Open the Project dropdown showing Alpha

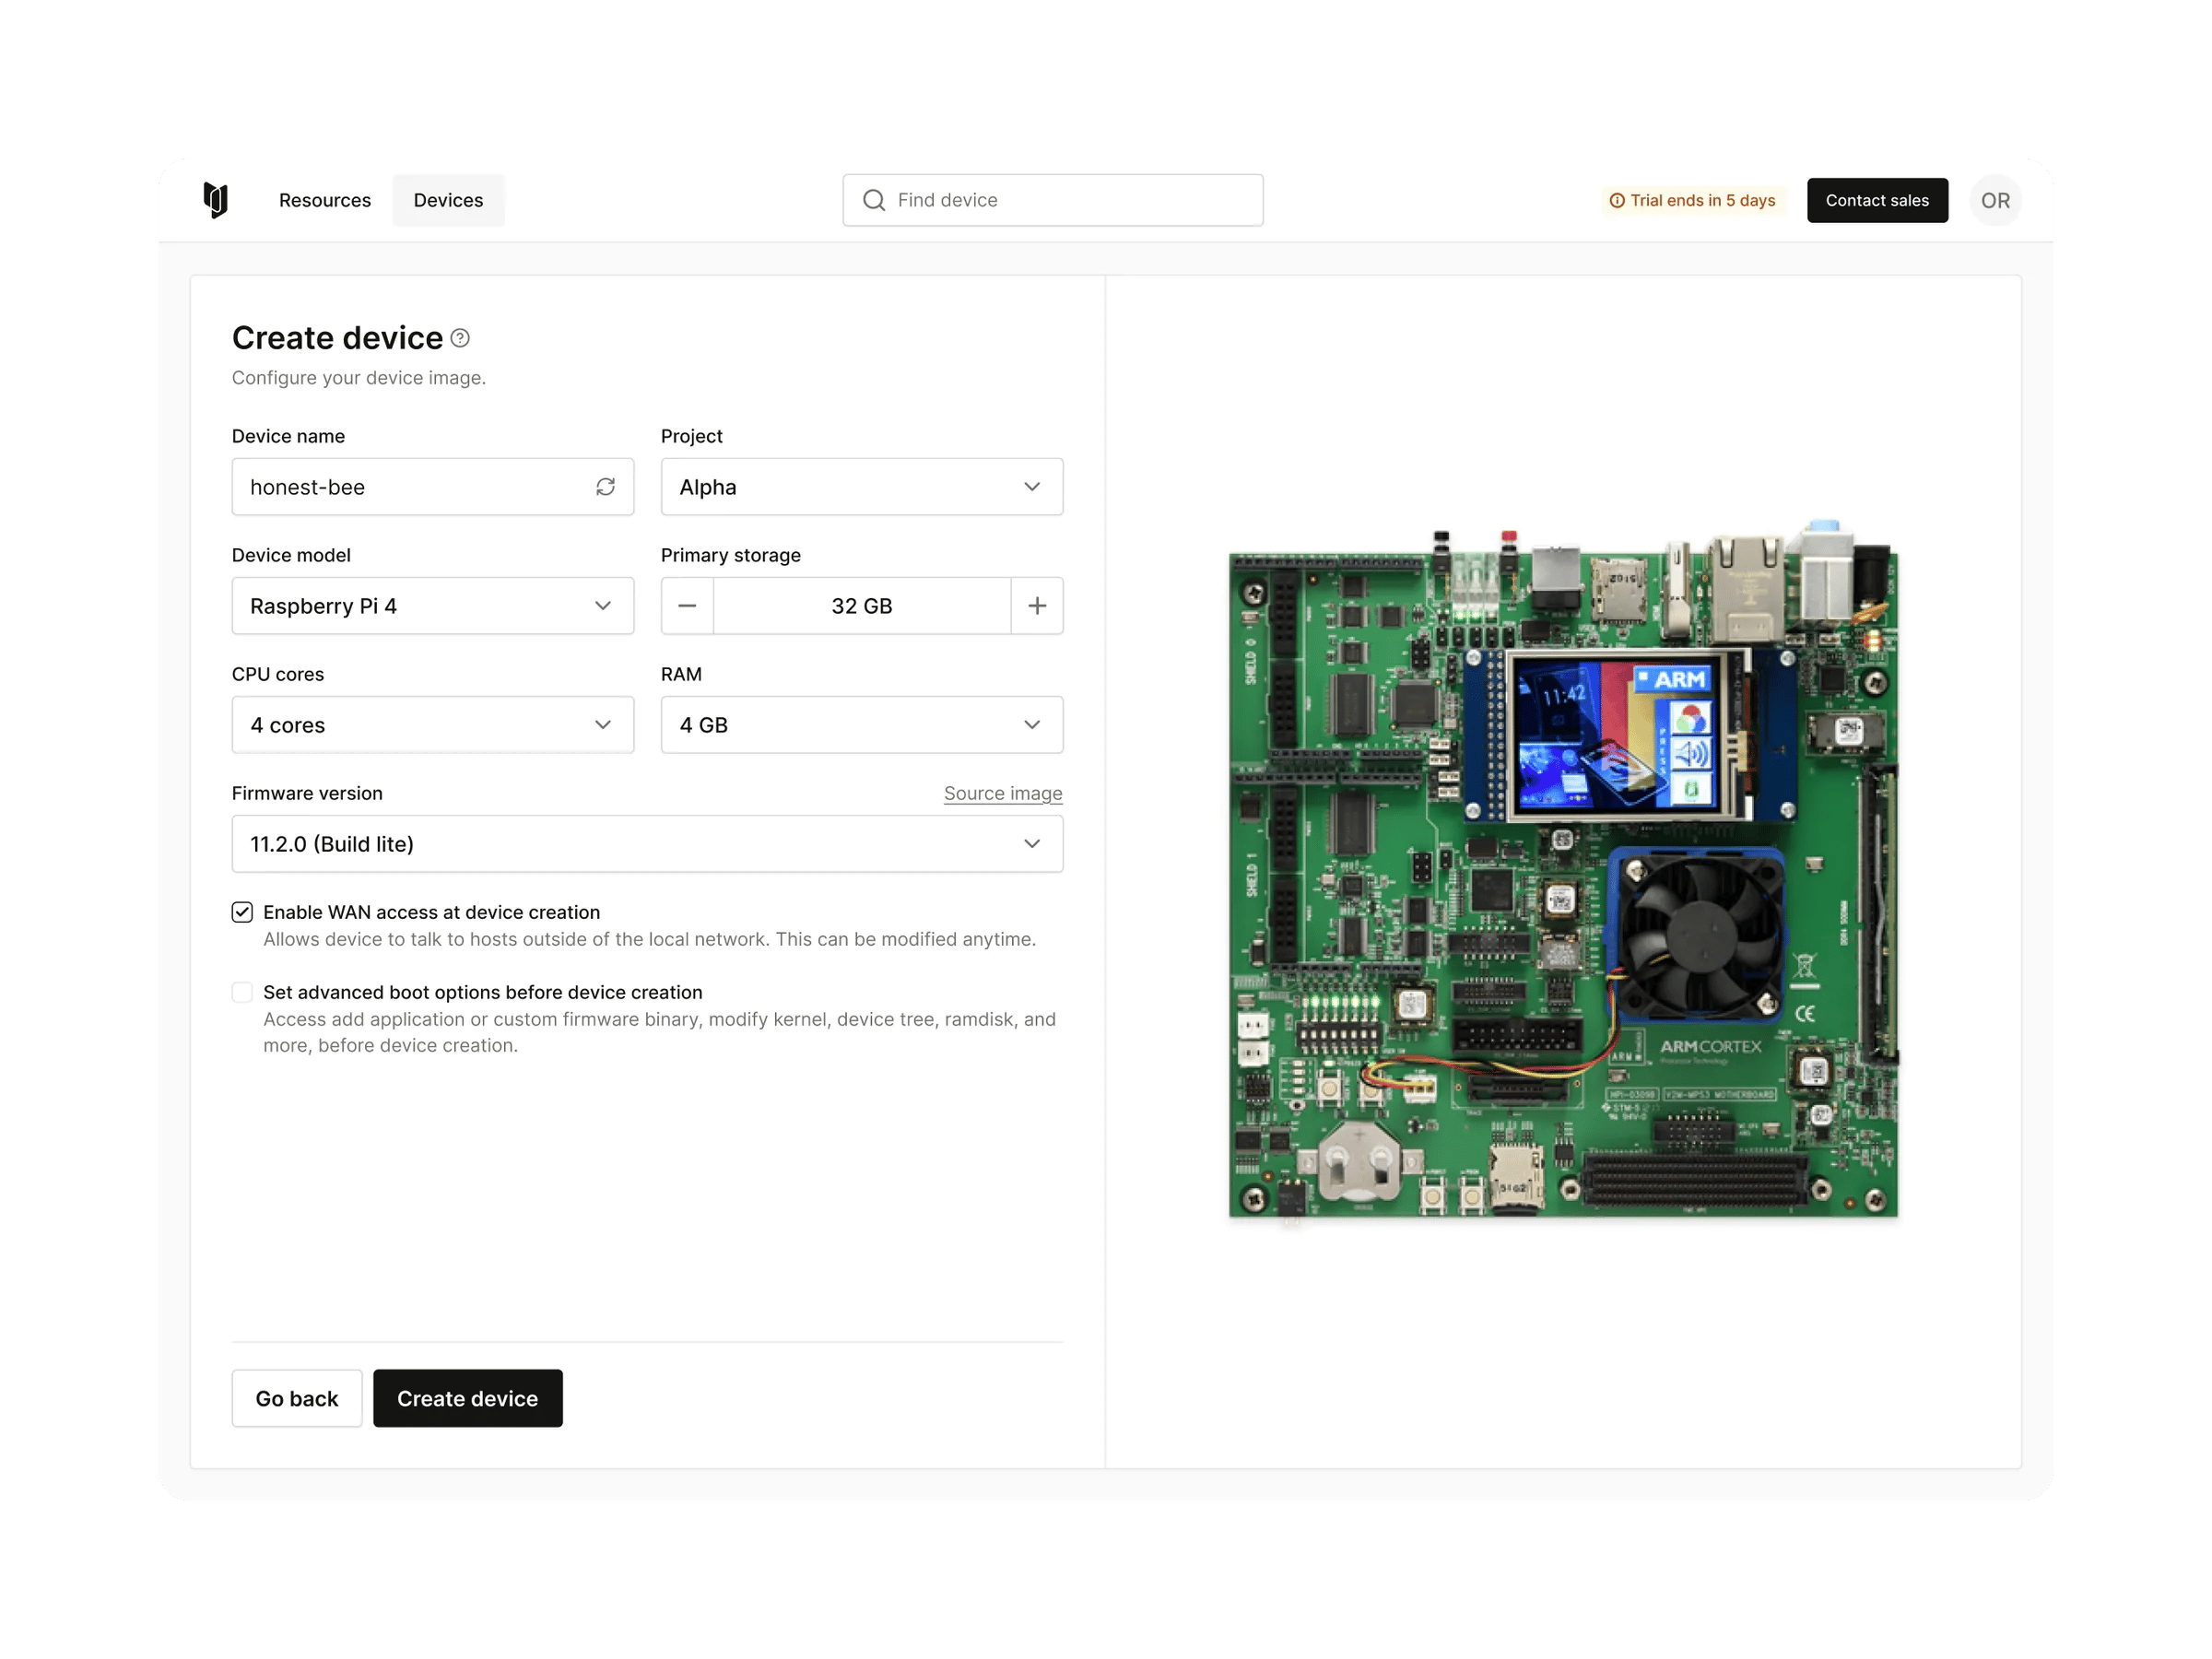(x=862, y=487)
